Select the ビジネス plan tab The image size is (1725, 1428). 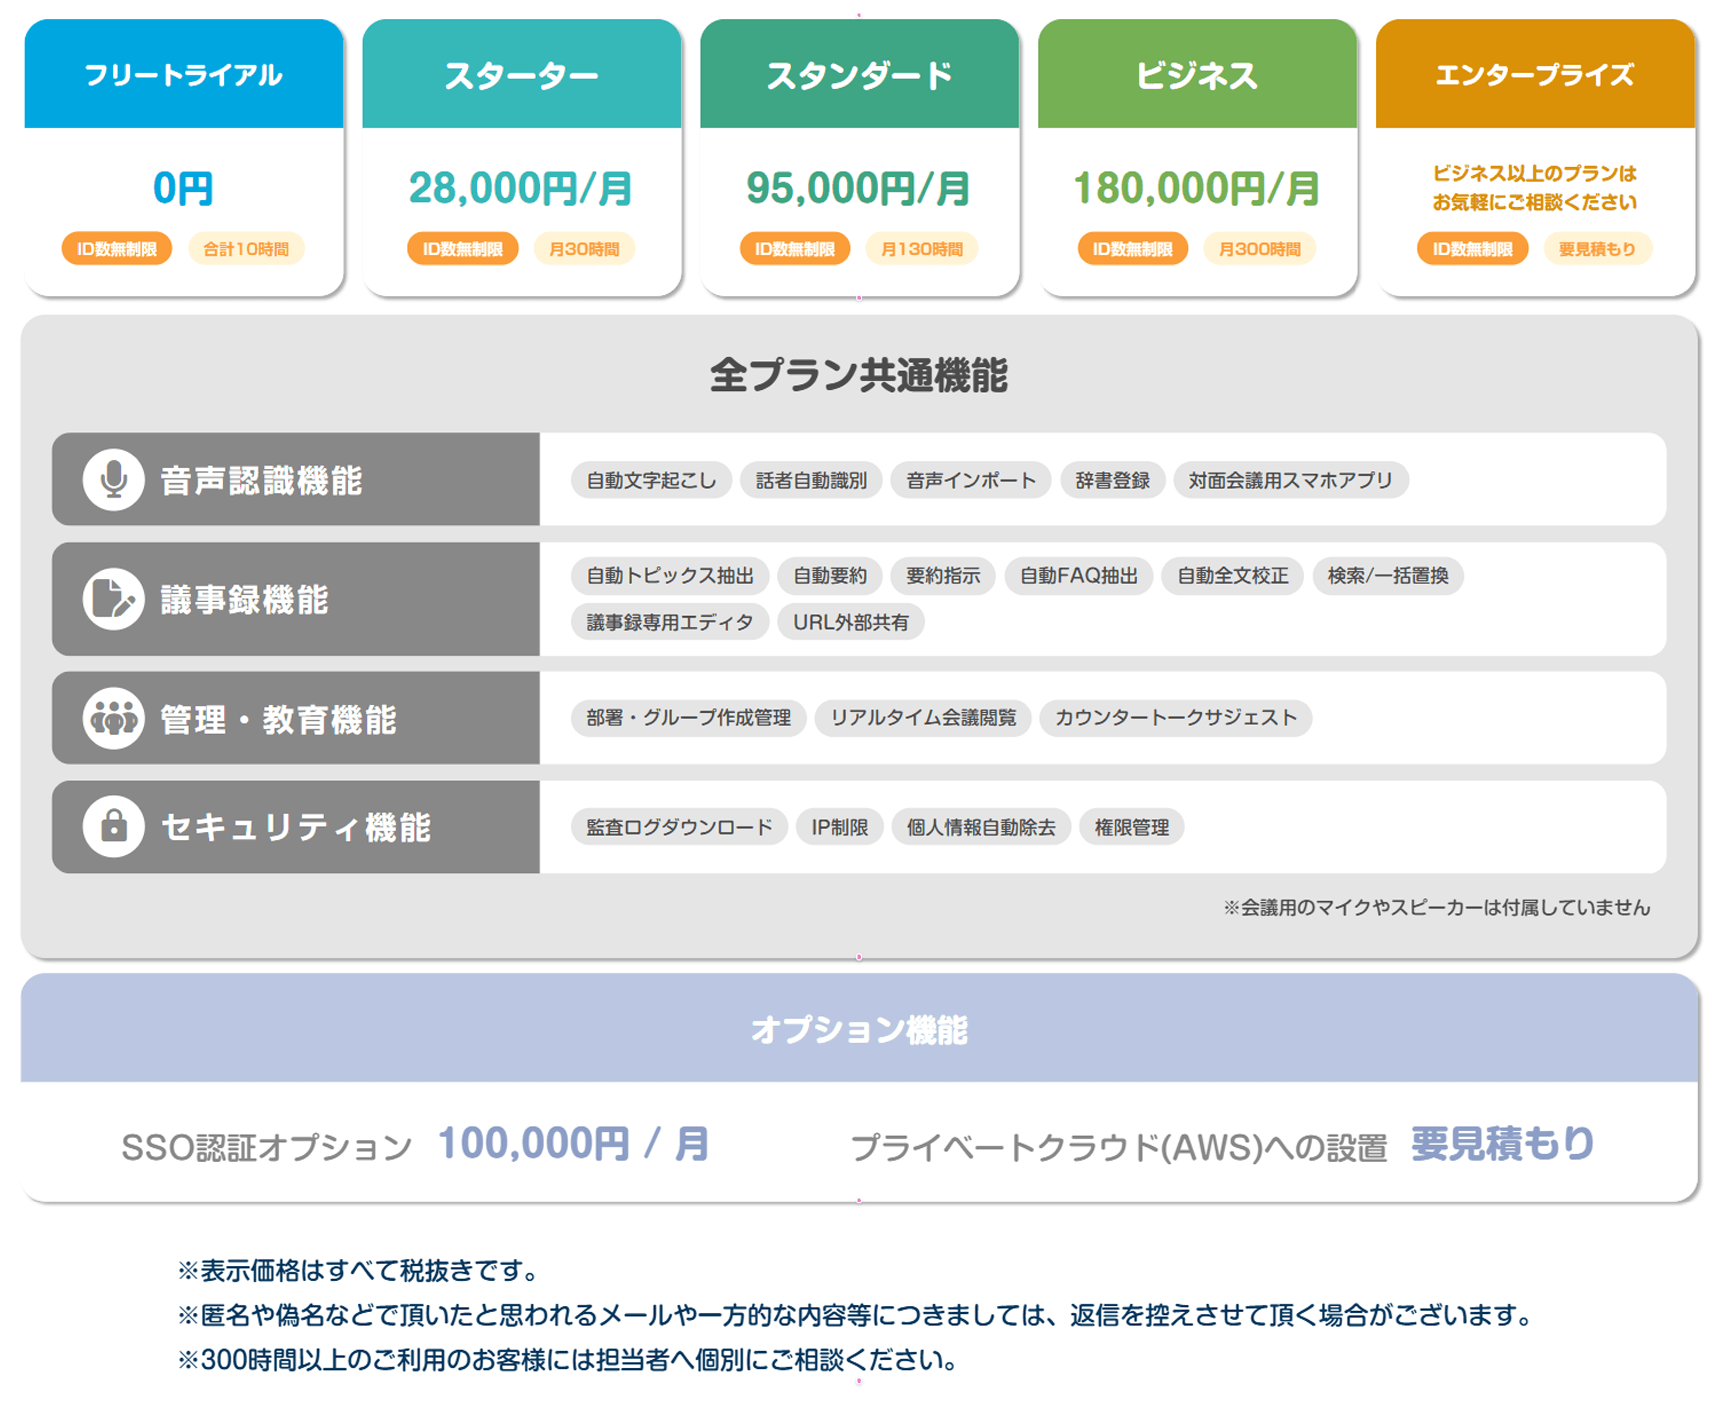[x=1197, y=74]
